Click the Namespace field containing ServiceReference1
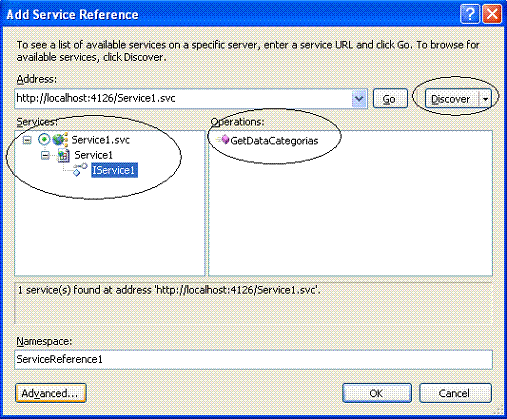The width and height of the screenshot is (507, 419). [253, 359]
